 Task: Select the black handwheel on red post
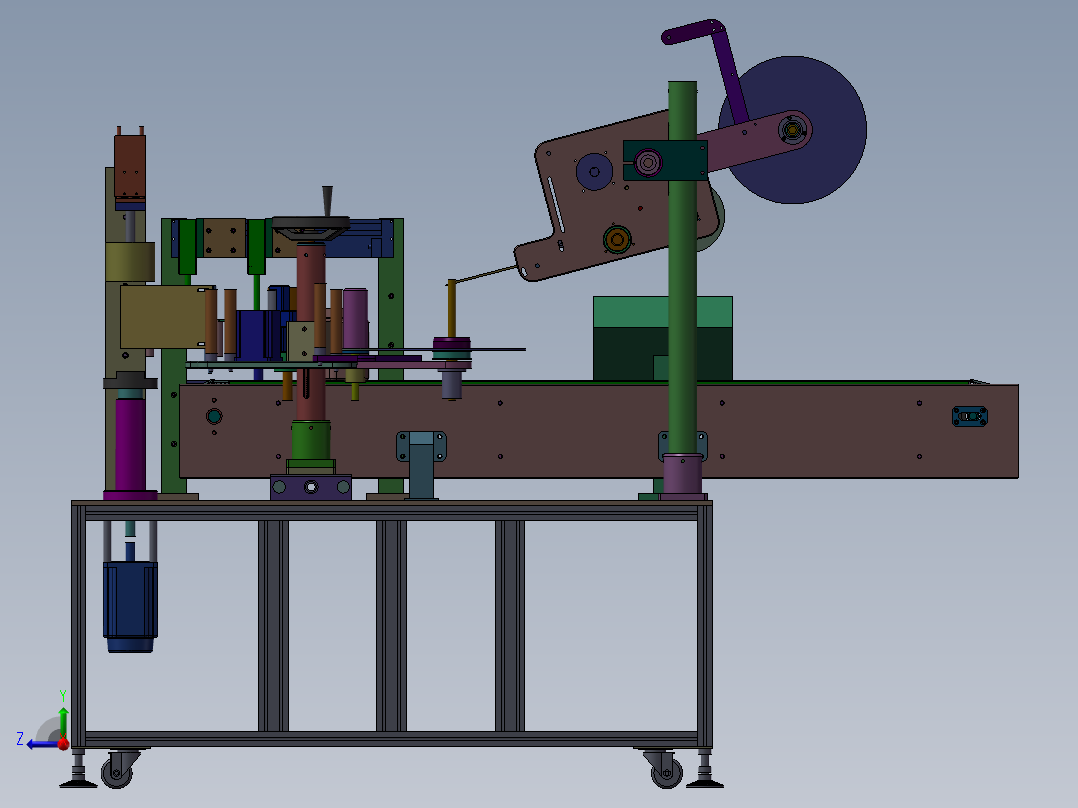[x=311, y=227]
